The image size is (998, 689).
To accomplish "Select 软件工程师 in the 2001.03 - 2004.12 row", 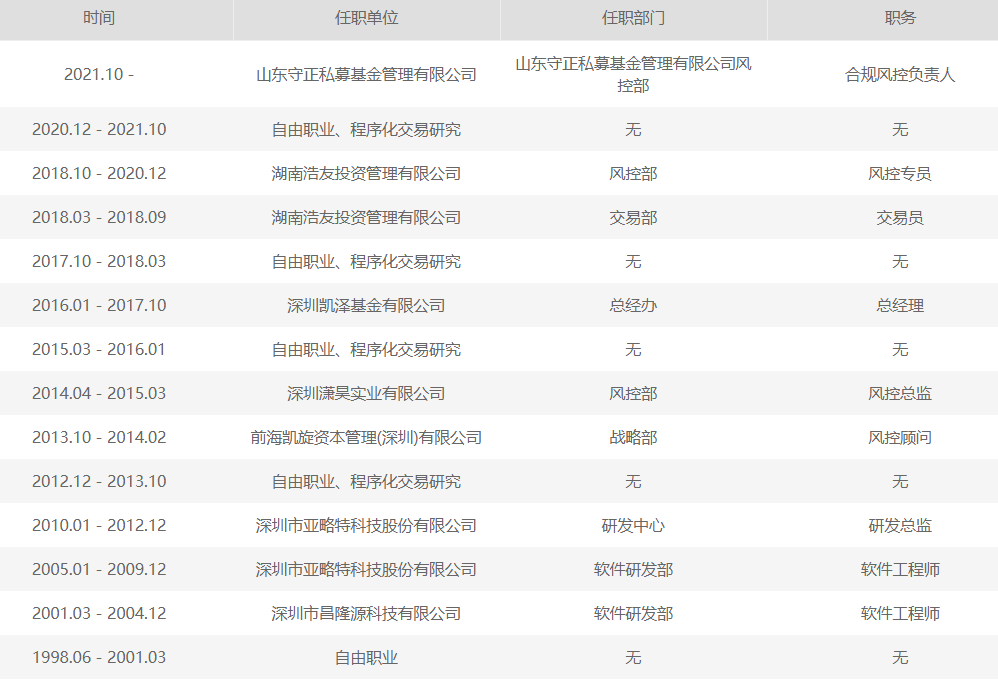I will pos(900,613).
